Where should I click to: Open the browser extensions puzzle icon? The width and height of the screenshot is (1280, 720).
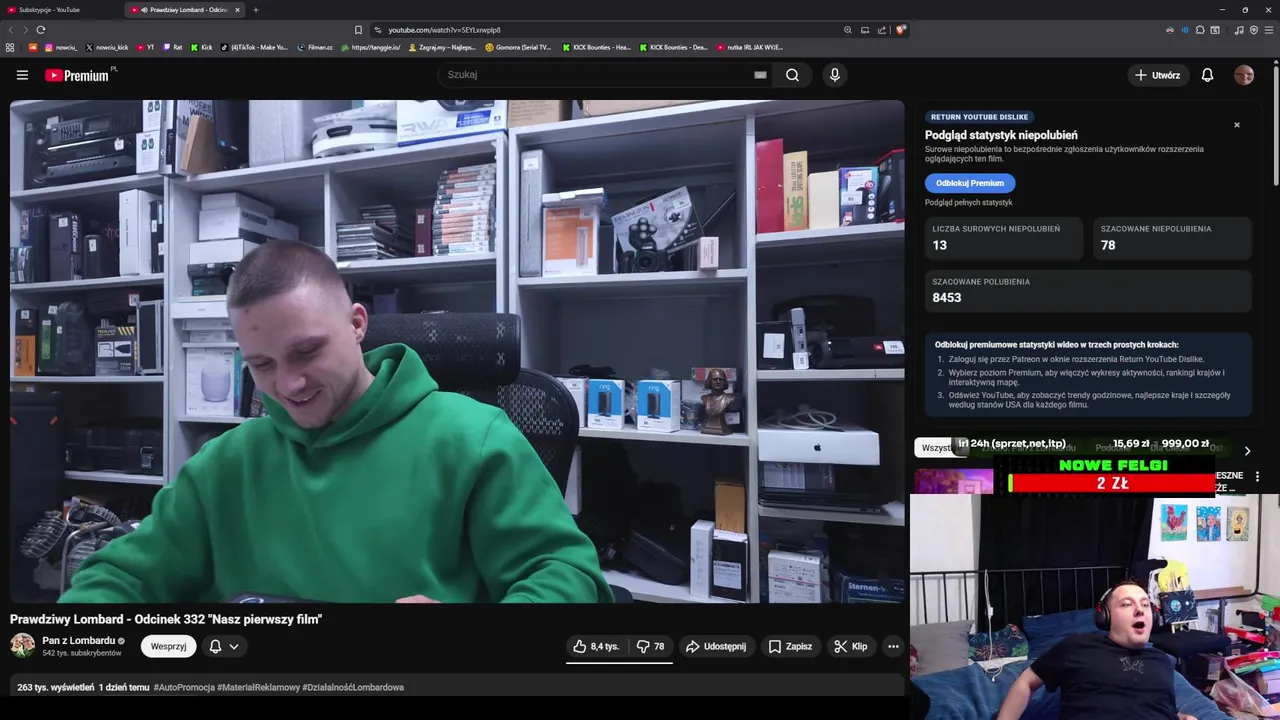tap(1200, 30)
